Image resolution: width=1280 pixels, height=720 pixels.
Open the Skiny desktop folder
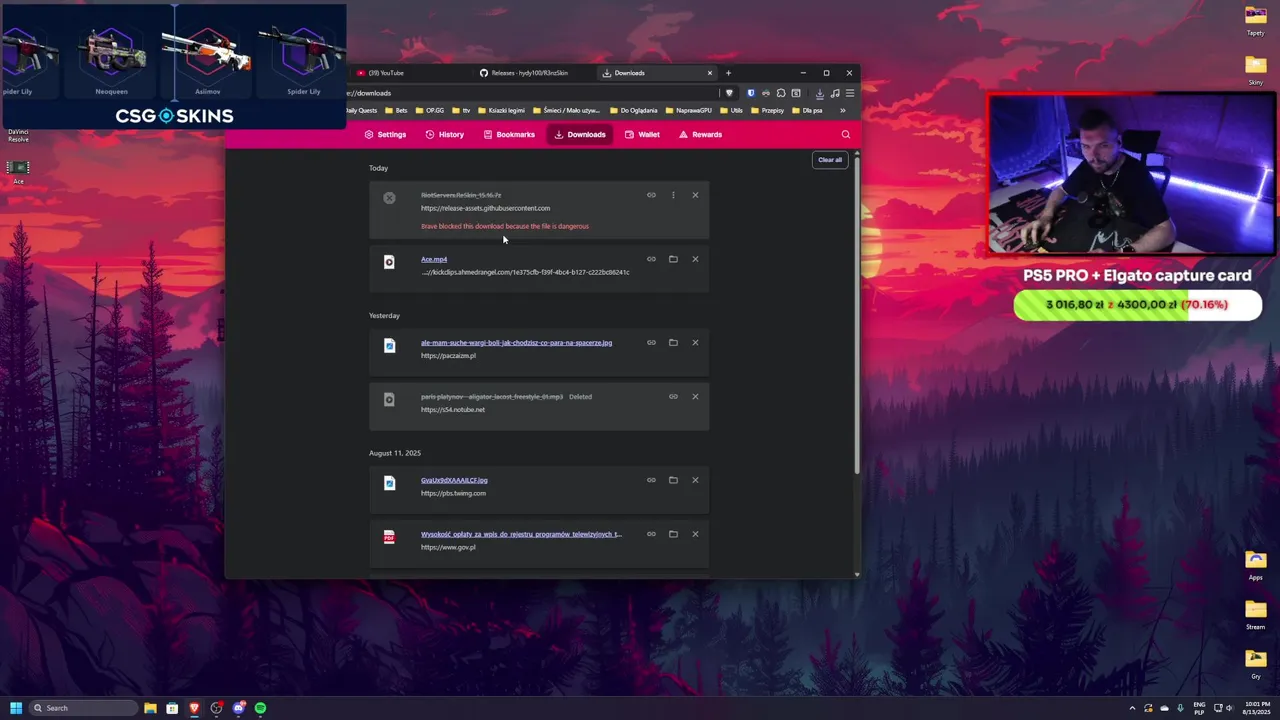pos(1255,70)
